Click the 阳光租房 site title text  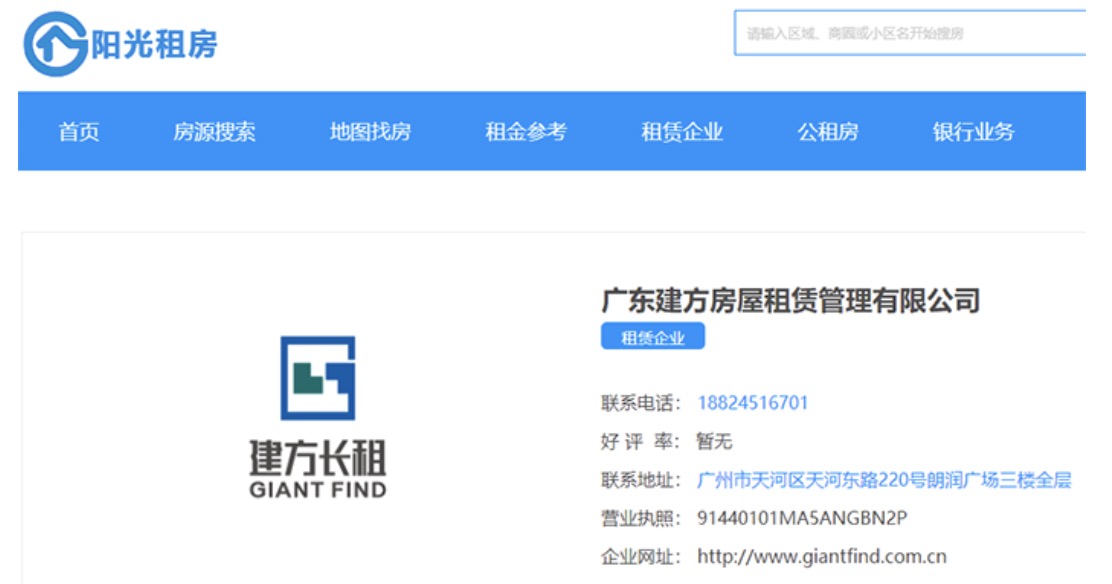click(x=154, y=45)
